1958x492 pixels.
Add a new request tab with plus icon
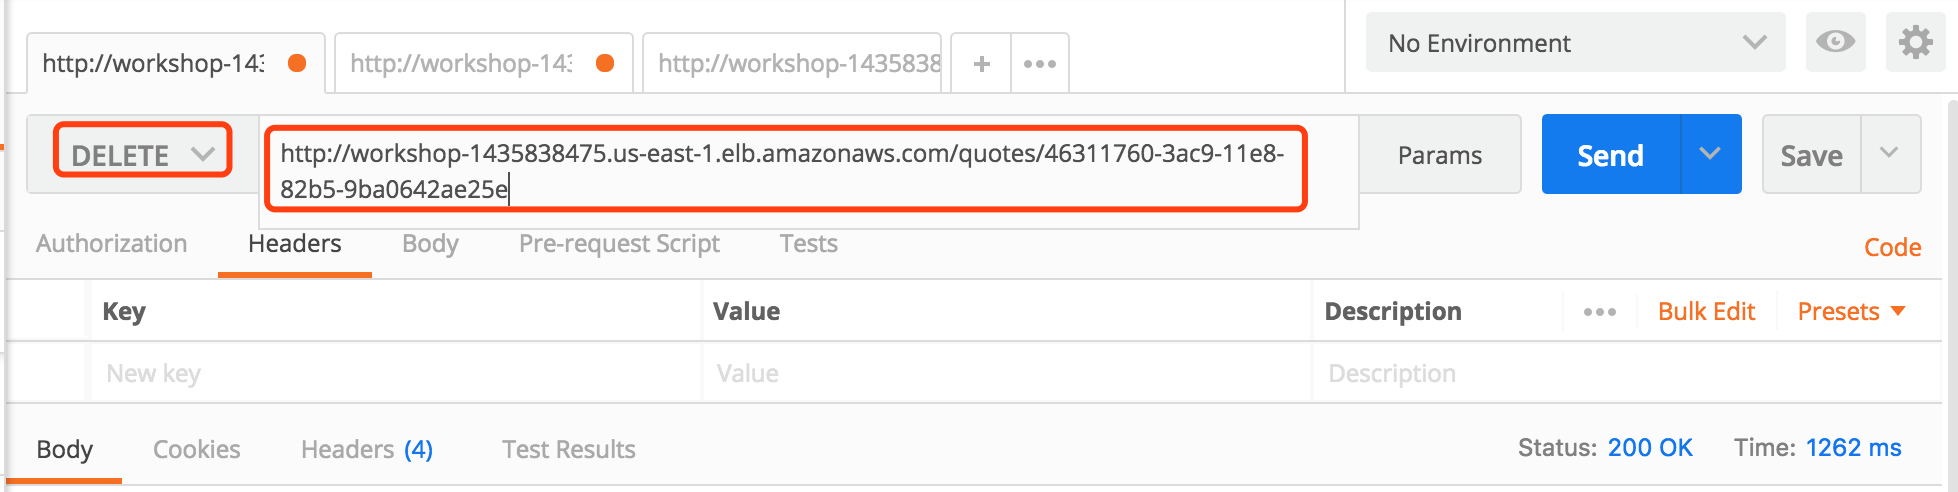[981, 64]
